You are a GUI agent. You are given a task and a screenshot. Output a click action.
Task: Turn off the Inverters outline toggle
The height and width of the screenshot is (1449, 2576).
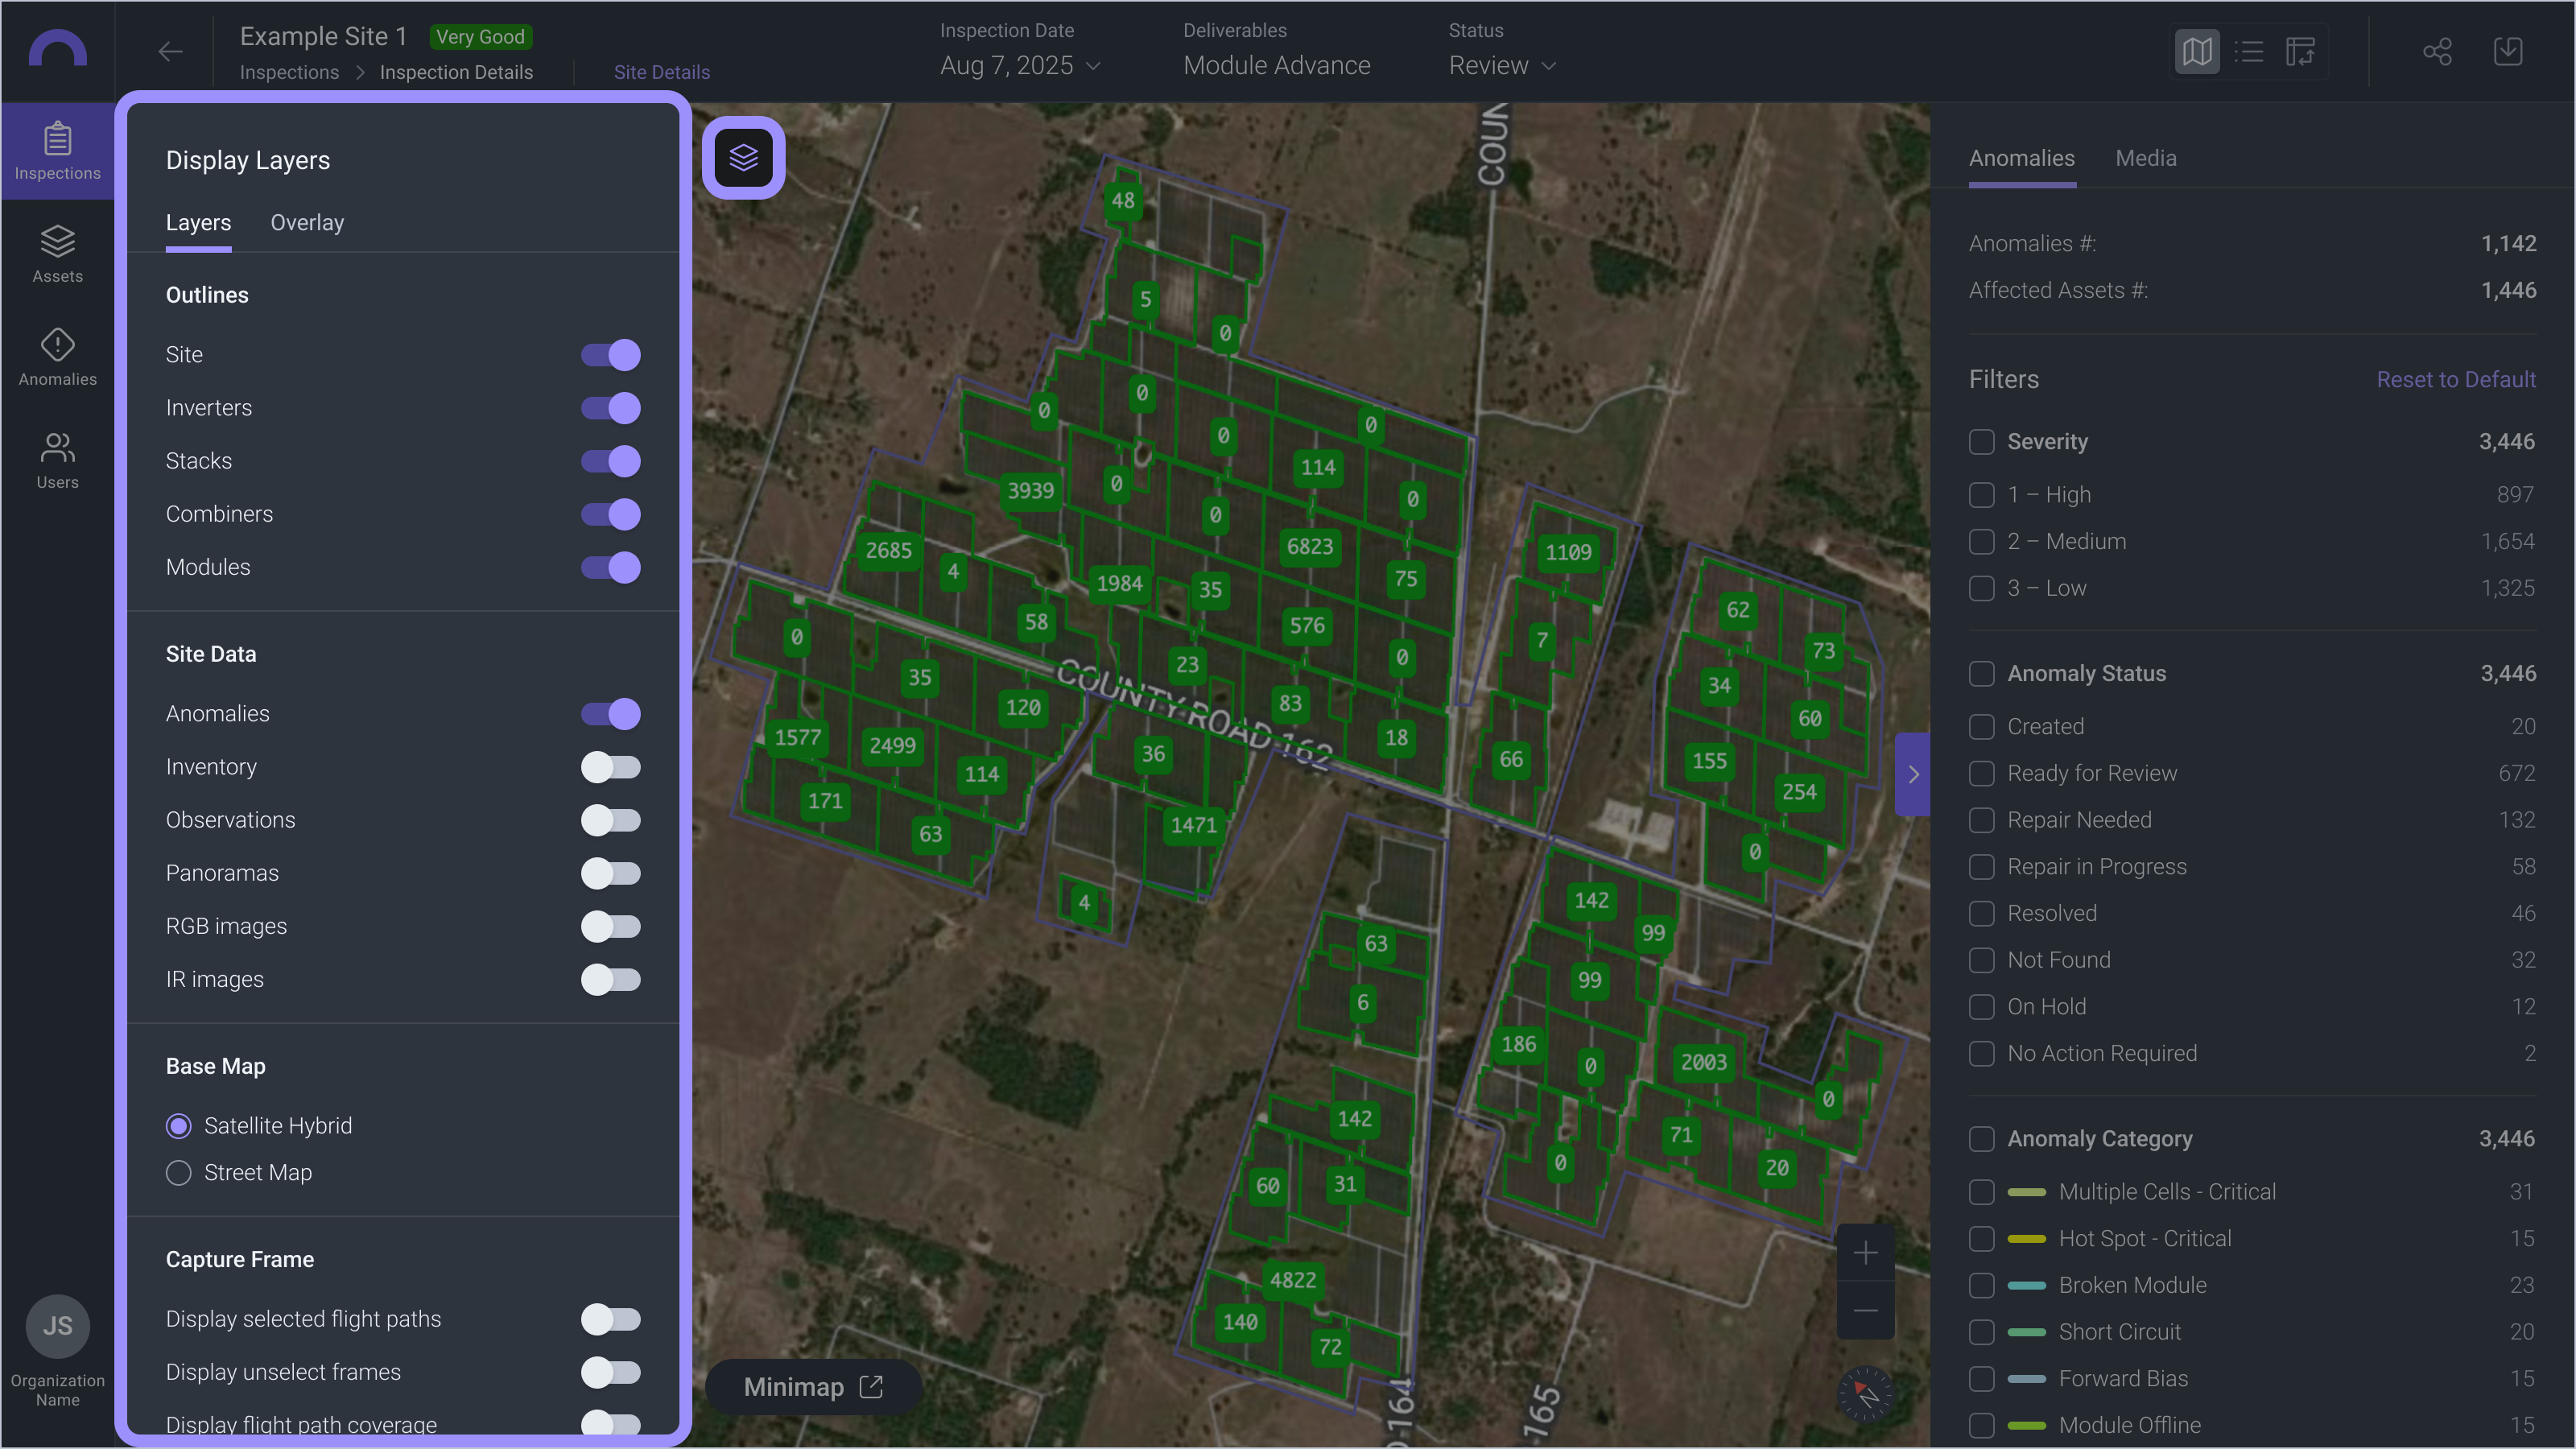tap(610, 408)
